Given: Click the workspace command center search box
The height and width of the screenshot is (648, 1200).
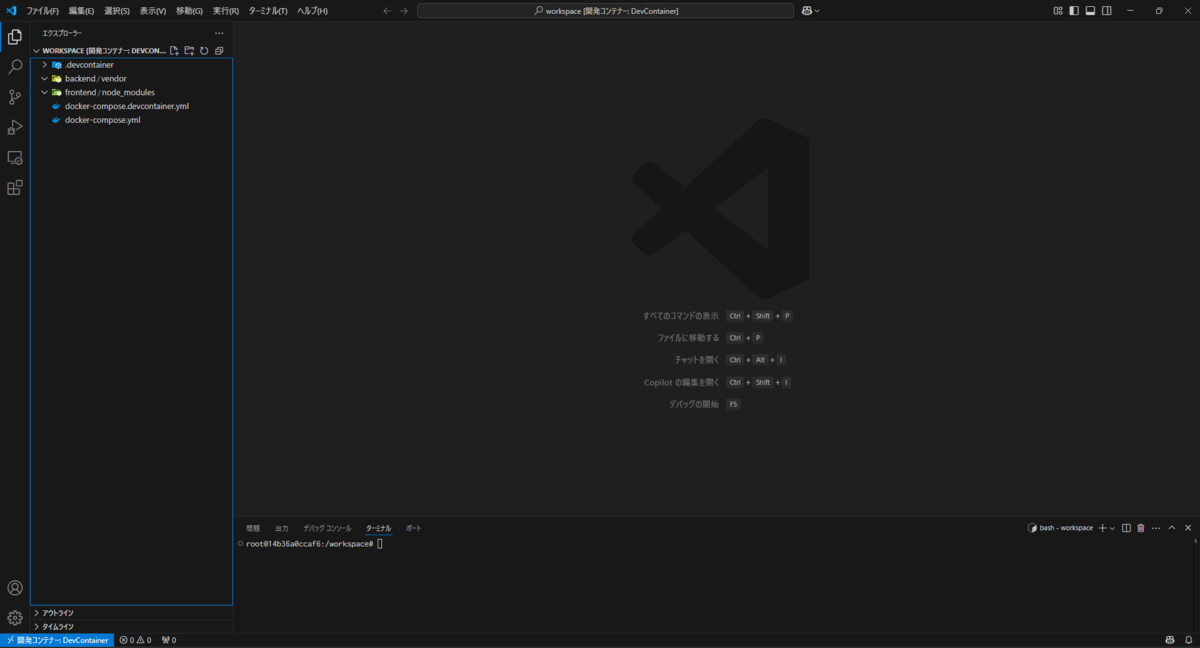Looking at the screenshot, I should (x=605, y=11).
